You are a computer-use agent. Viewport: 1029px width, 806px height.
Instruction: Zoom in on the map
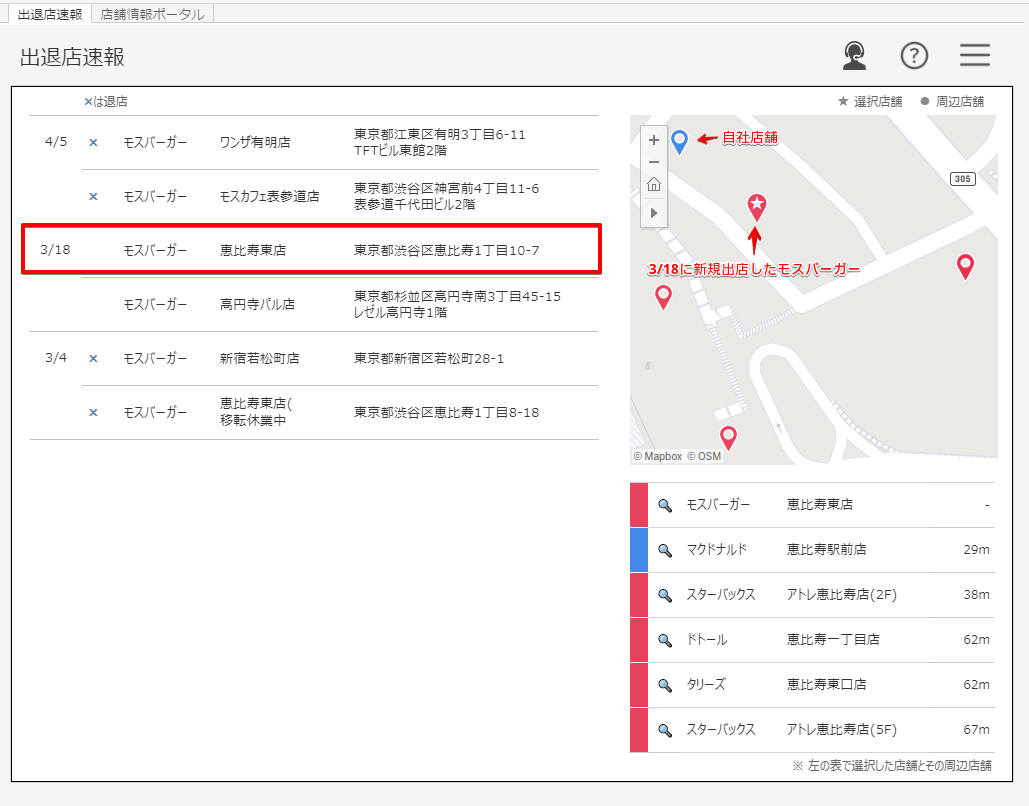click(654, 140)
